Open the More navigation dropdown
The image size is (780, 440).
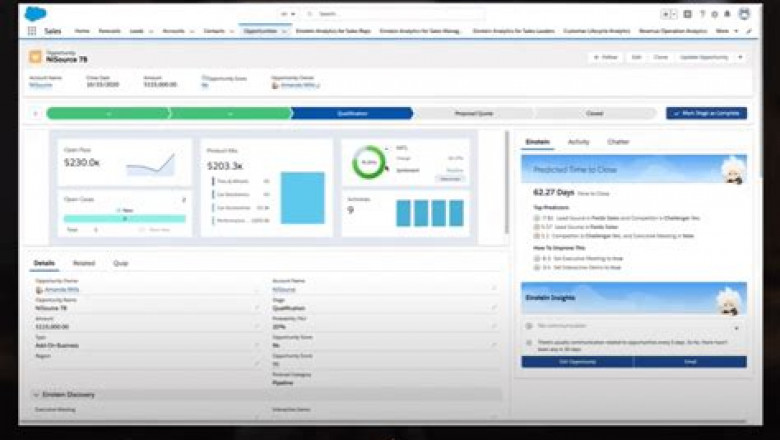click(725, 31)
